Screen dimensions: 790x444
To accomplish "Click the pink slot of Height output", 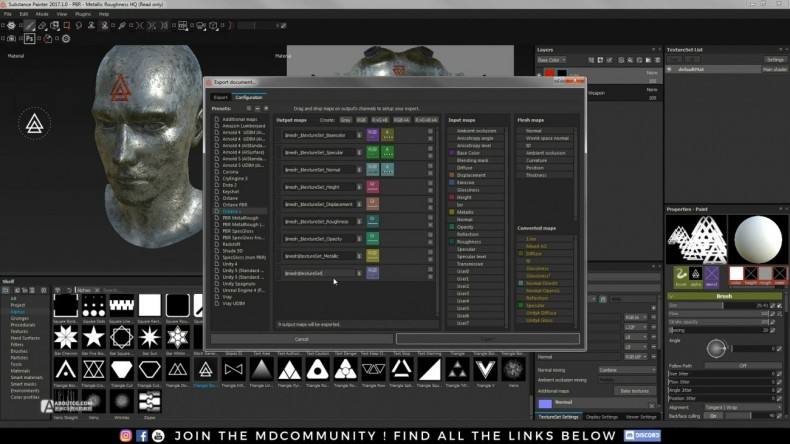I will [372, 186].
